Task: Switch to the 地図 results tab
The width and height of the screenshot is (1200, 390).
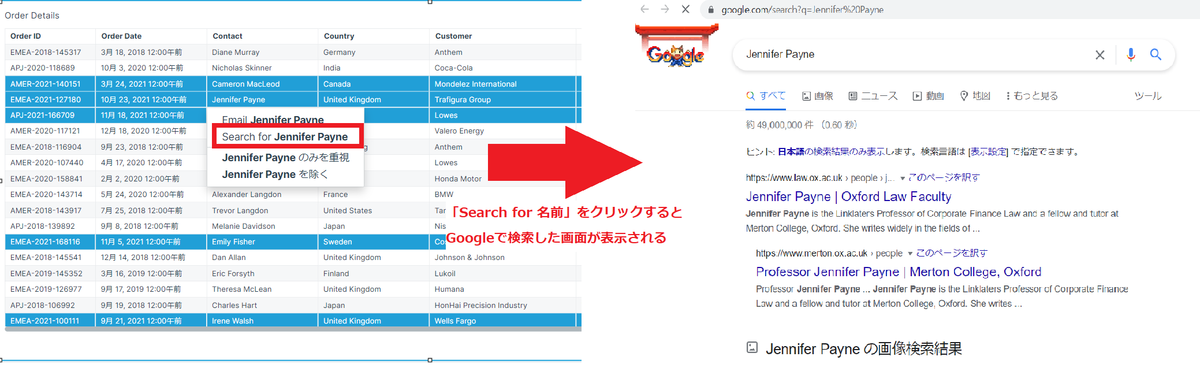Action: coord(976,96)
